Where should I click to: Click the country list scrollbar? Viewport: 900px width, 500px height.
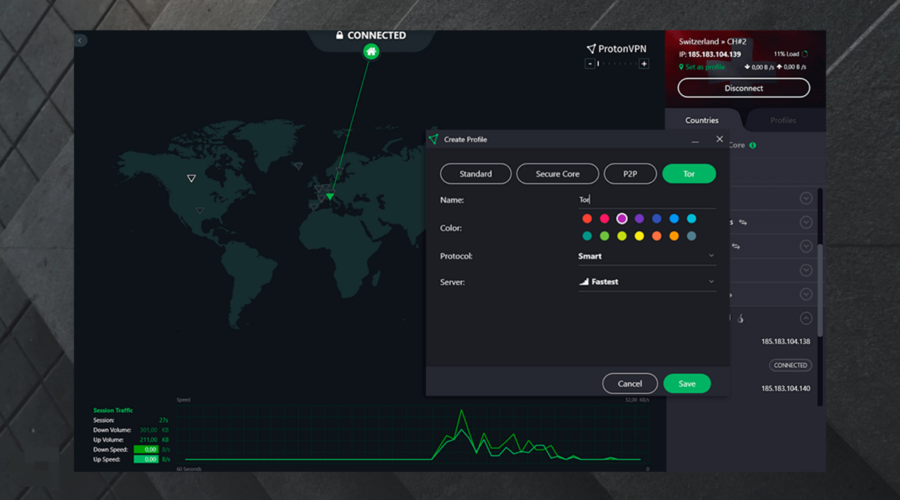tap(820, 290)
